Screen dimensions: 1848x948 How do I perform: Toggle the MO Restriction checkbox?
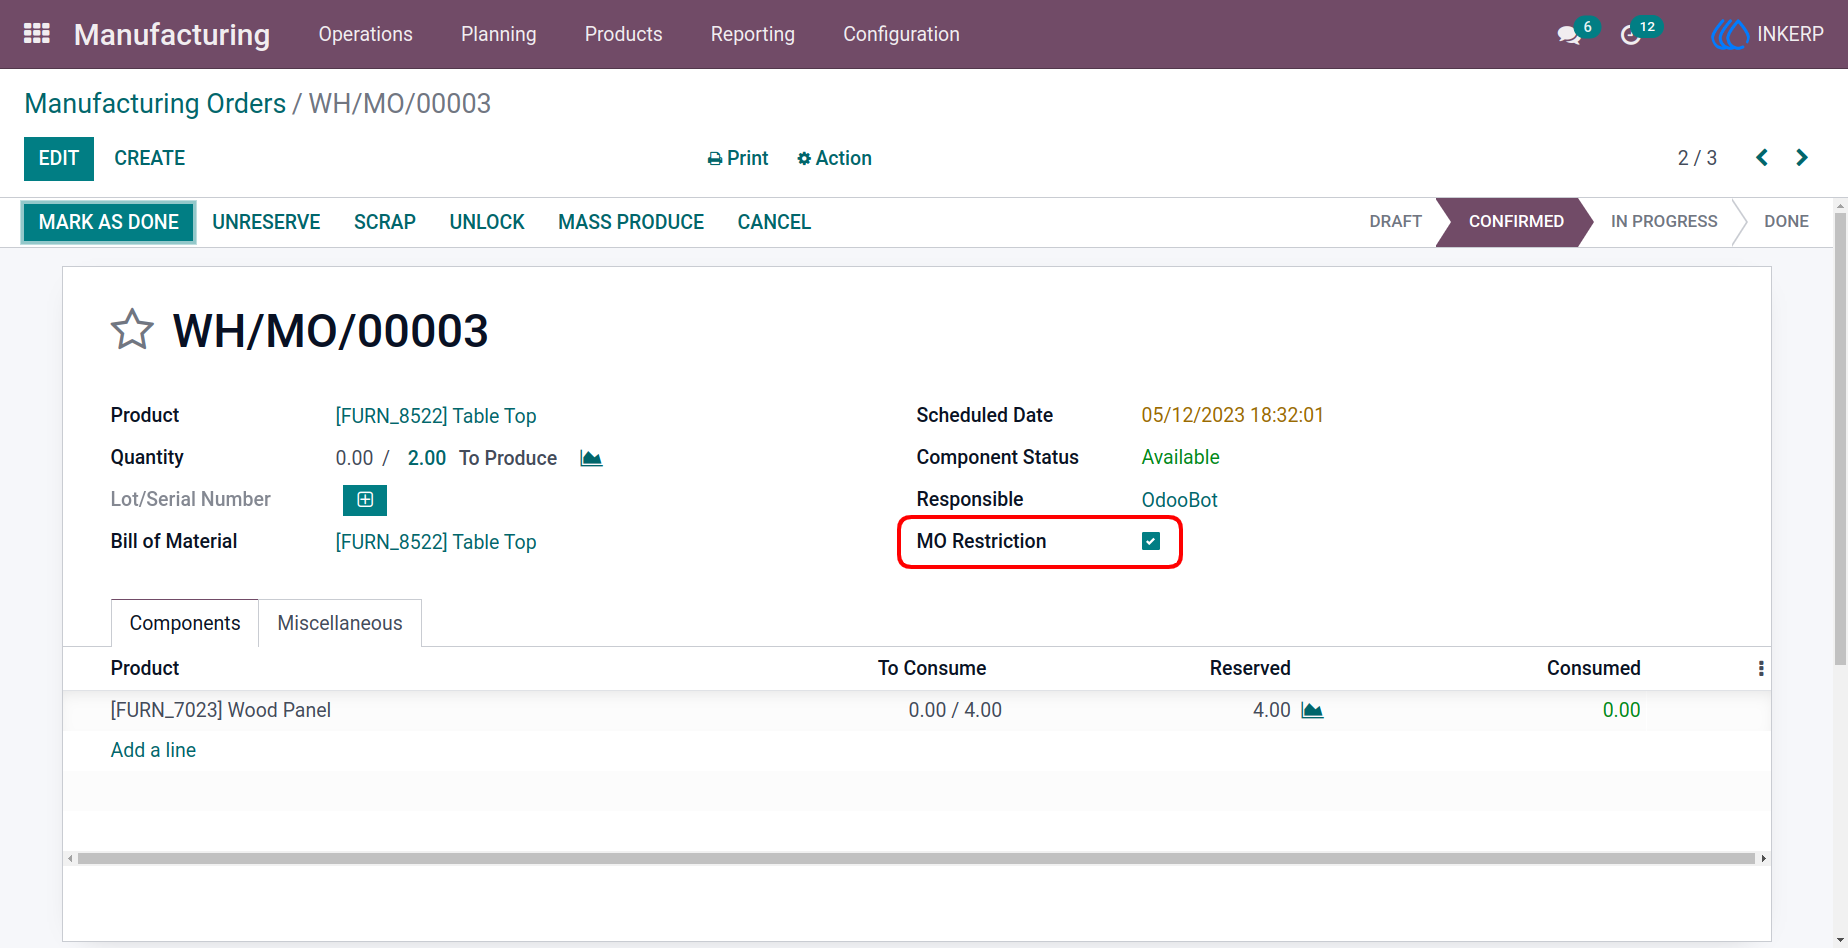pyautogui.click(x=1151, y=541)
